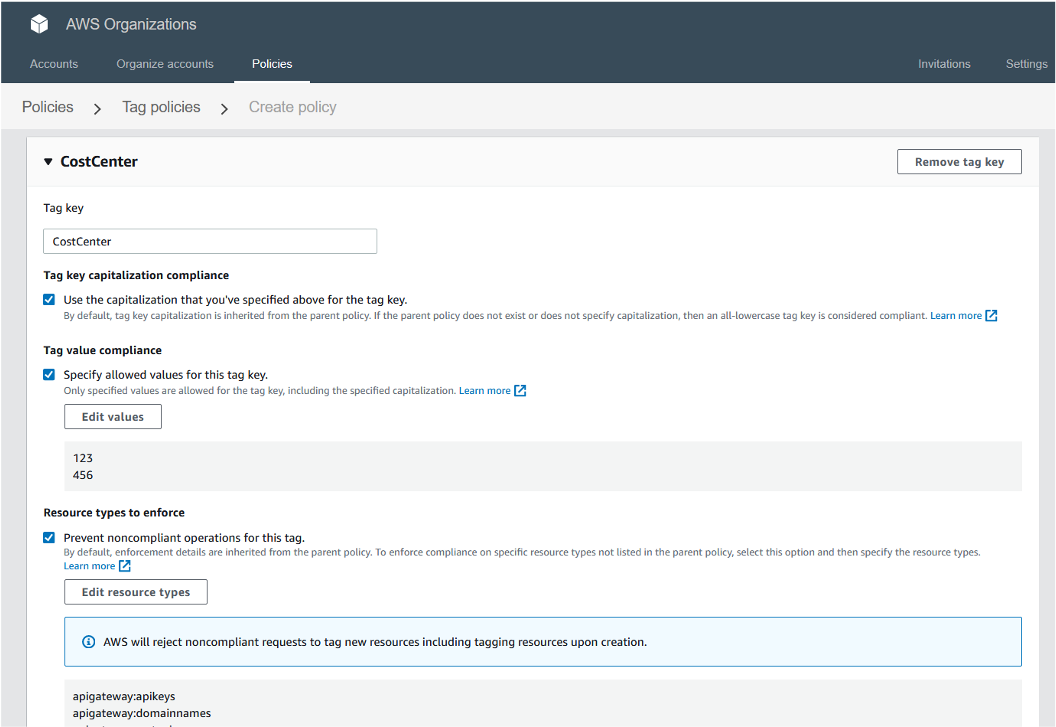Uncheck tag key capitalization compliance checkbox
The height and width of the screenshot is (727, 1056).
coord(49,300)
